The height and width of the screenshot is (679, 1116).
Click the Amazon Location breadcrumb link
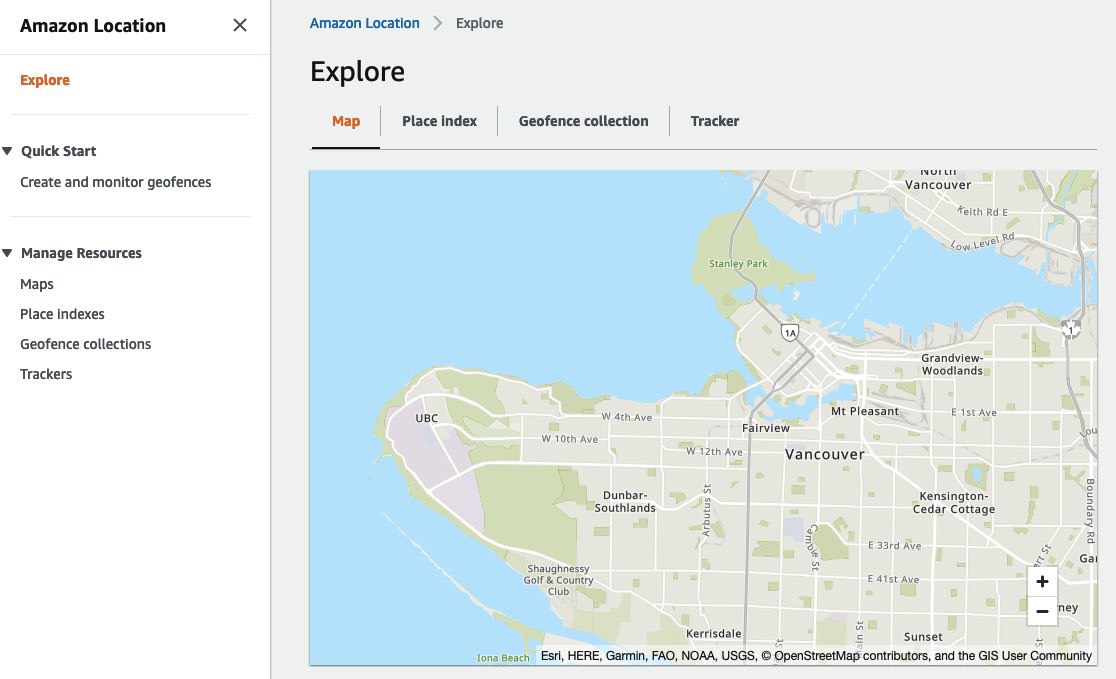364,23
